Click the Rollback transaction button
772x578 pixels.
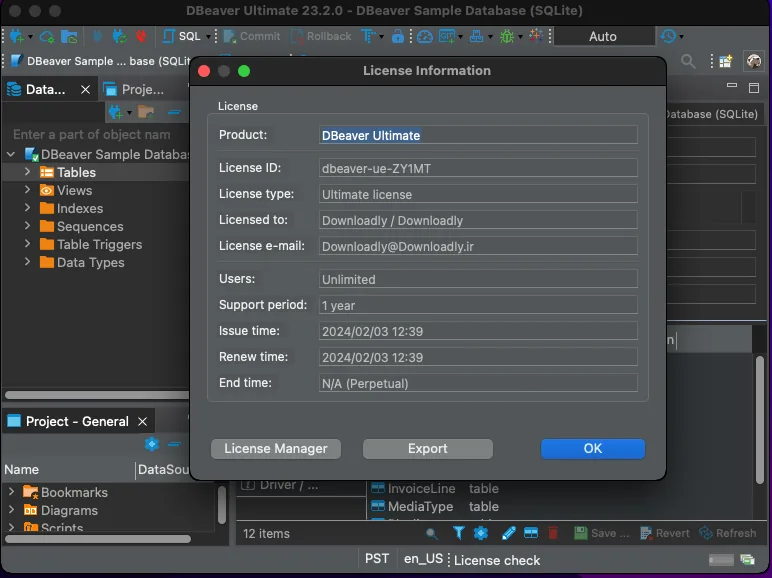coord(321,36)
